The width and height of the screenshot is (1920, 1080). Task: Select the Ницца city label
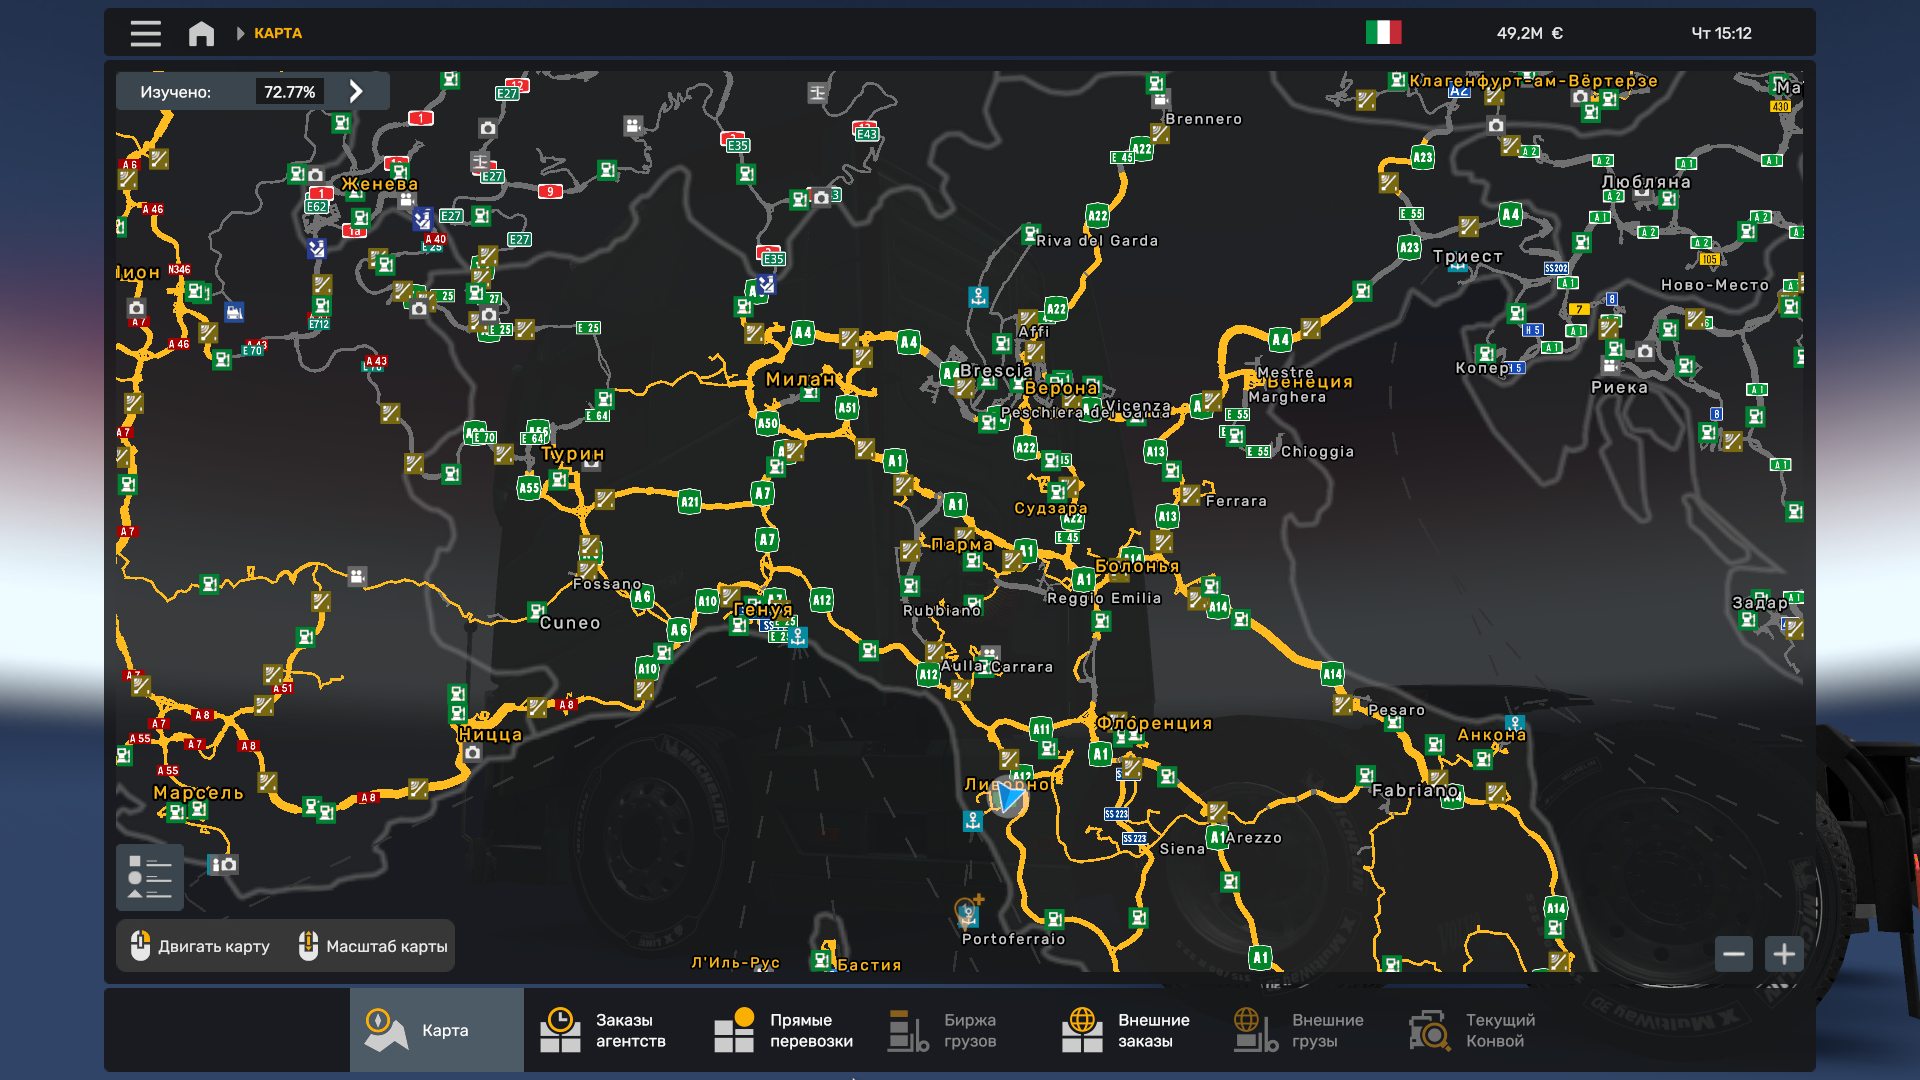tap(490, 734)
